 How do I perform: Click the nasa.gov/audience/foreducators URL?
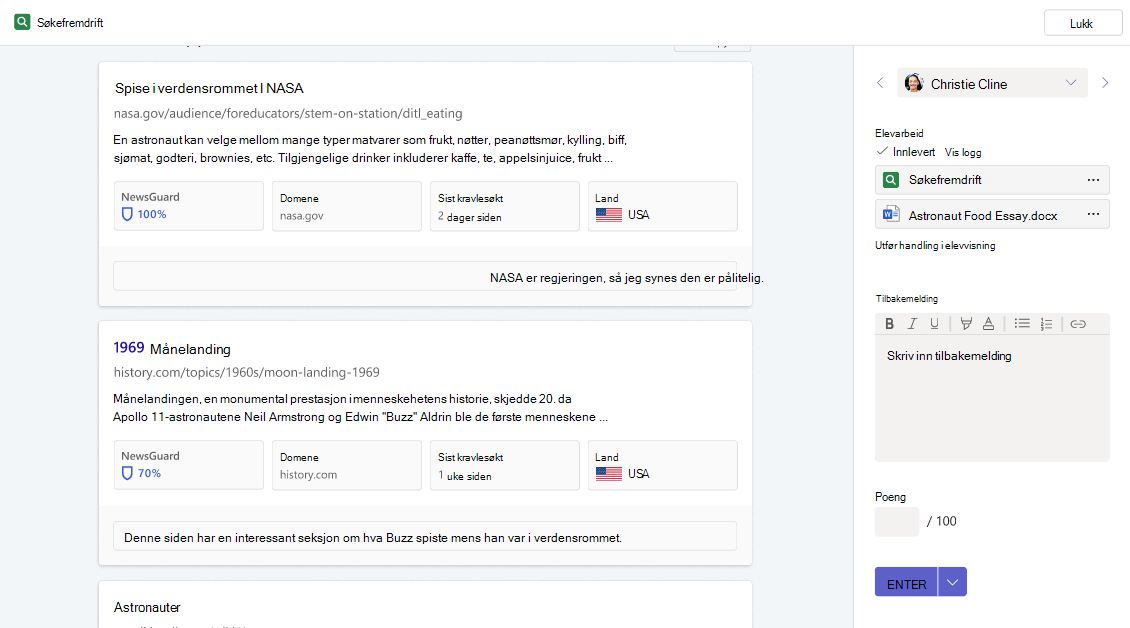point(288,113)
